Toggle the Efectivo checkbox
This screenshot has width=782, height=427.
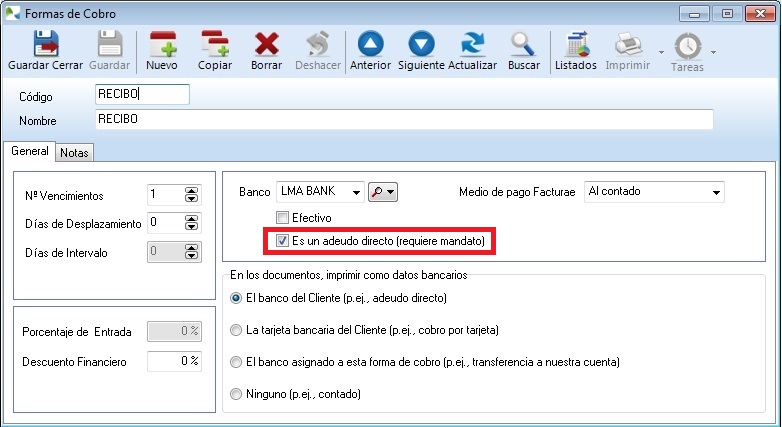tap(282, 217)
